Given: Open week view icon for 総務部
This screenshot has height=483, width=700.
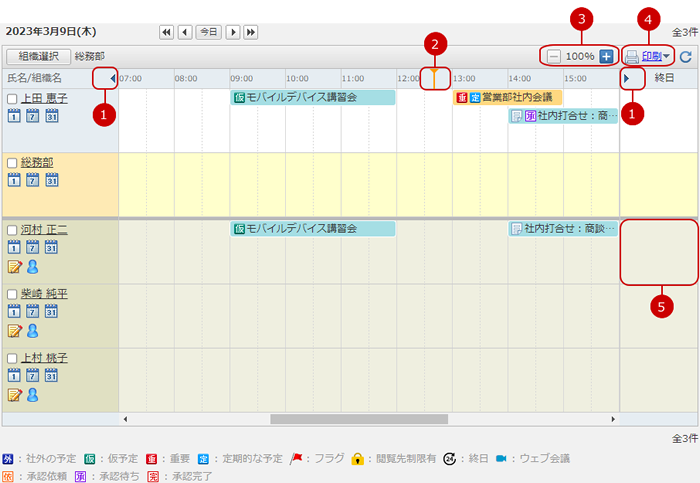Looking at the screenshot, I should click(x=33, y=179).
